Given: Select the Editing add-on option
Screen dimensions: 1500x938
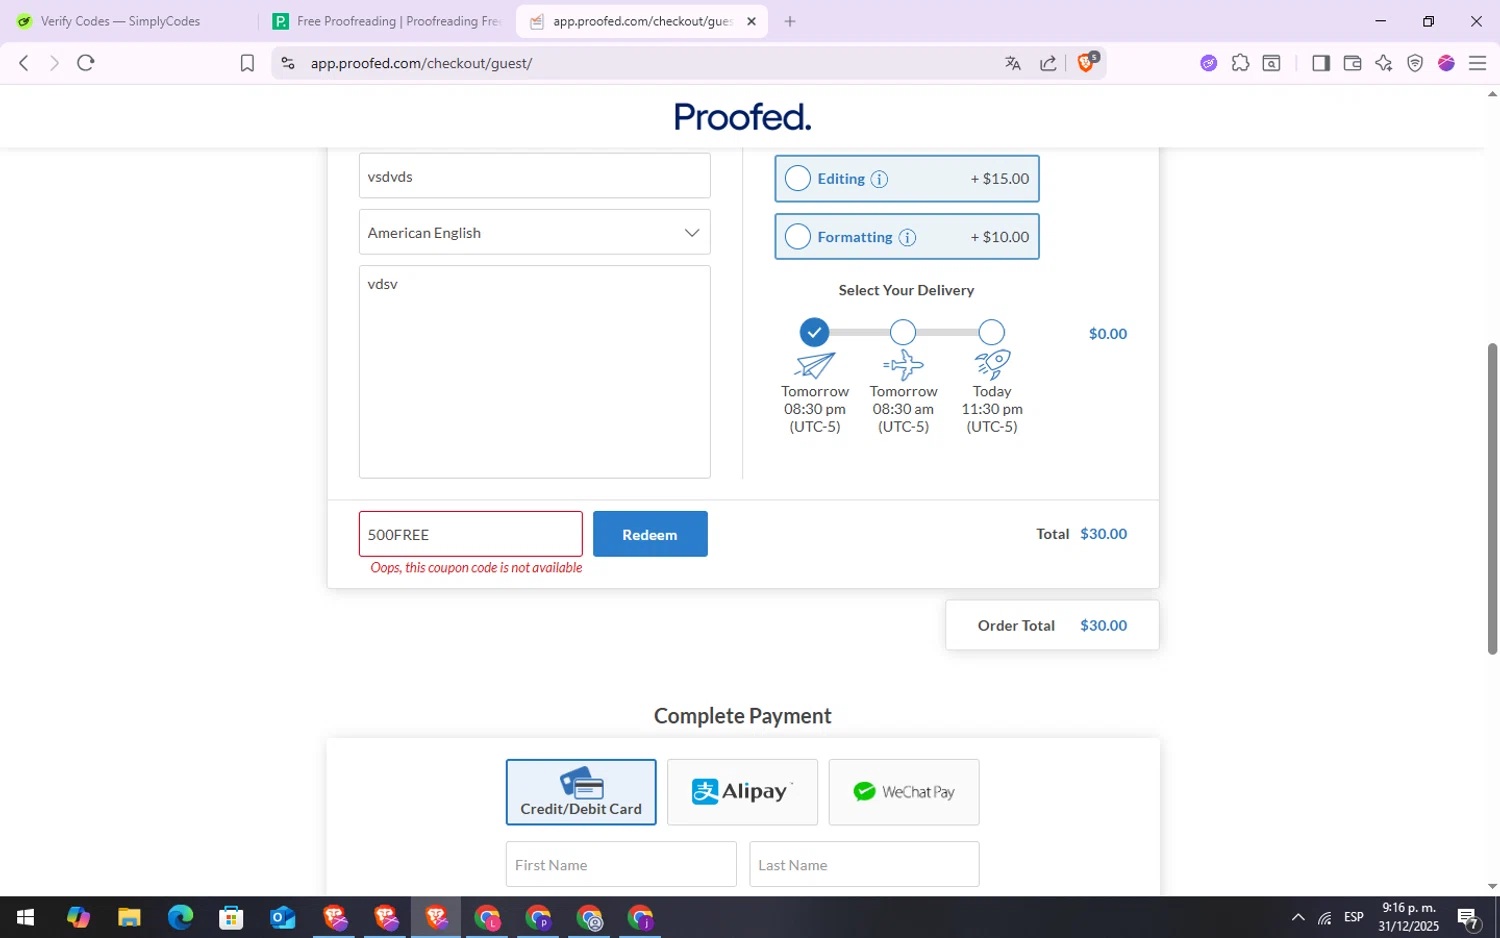Looking at the screenshot, I should click(907, 179).
